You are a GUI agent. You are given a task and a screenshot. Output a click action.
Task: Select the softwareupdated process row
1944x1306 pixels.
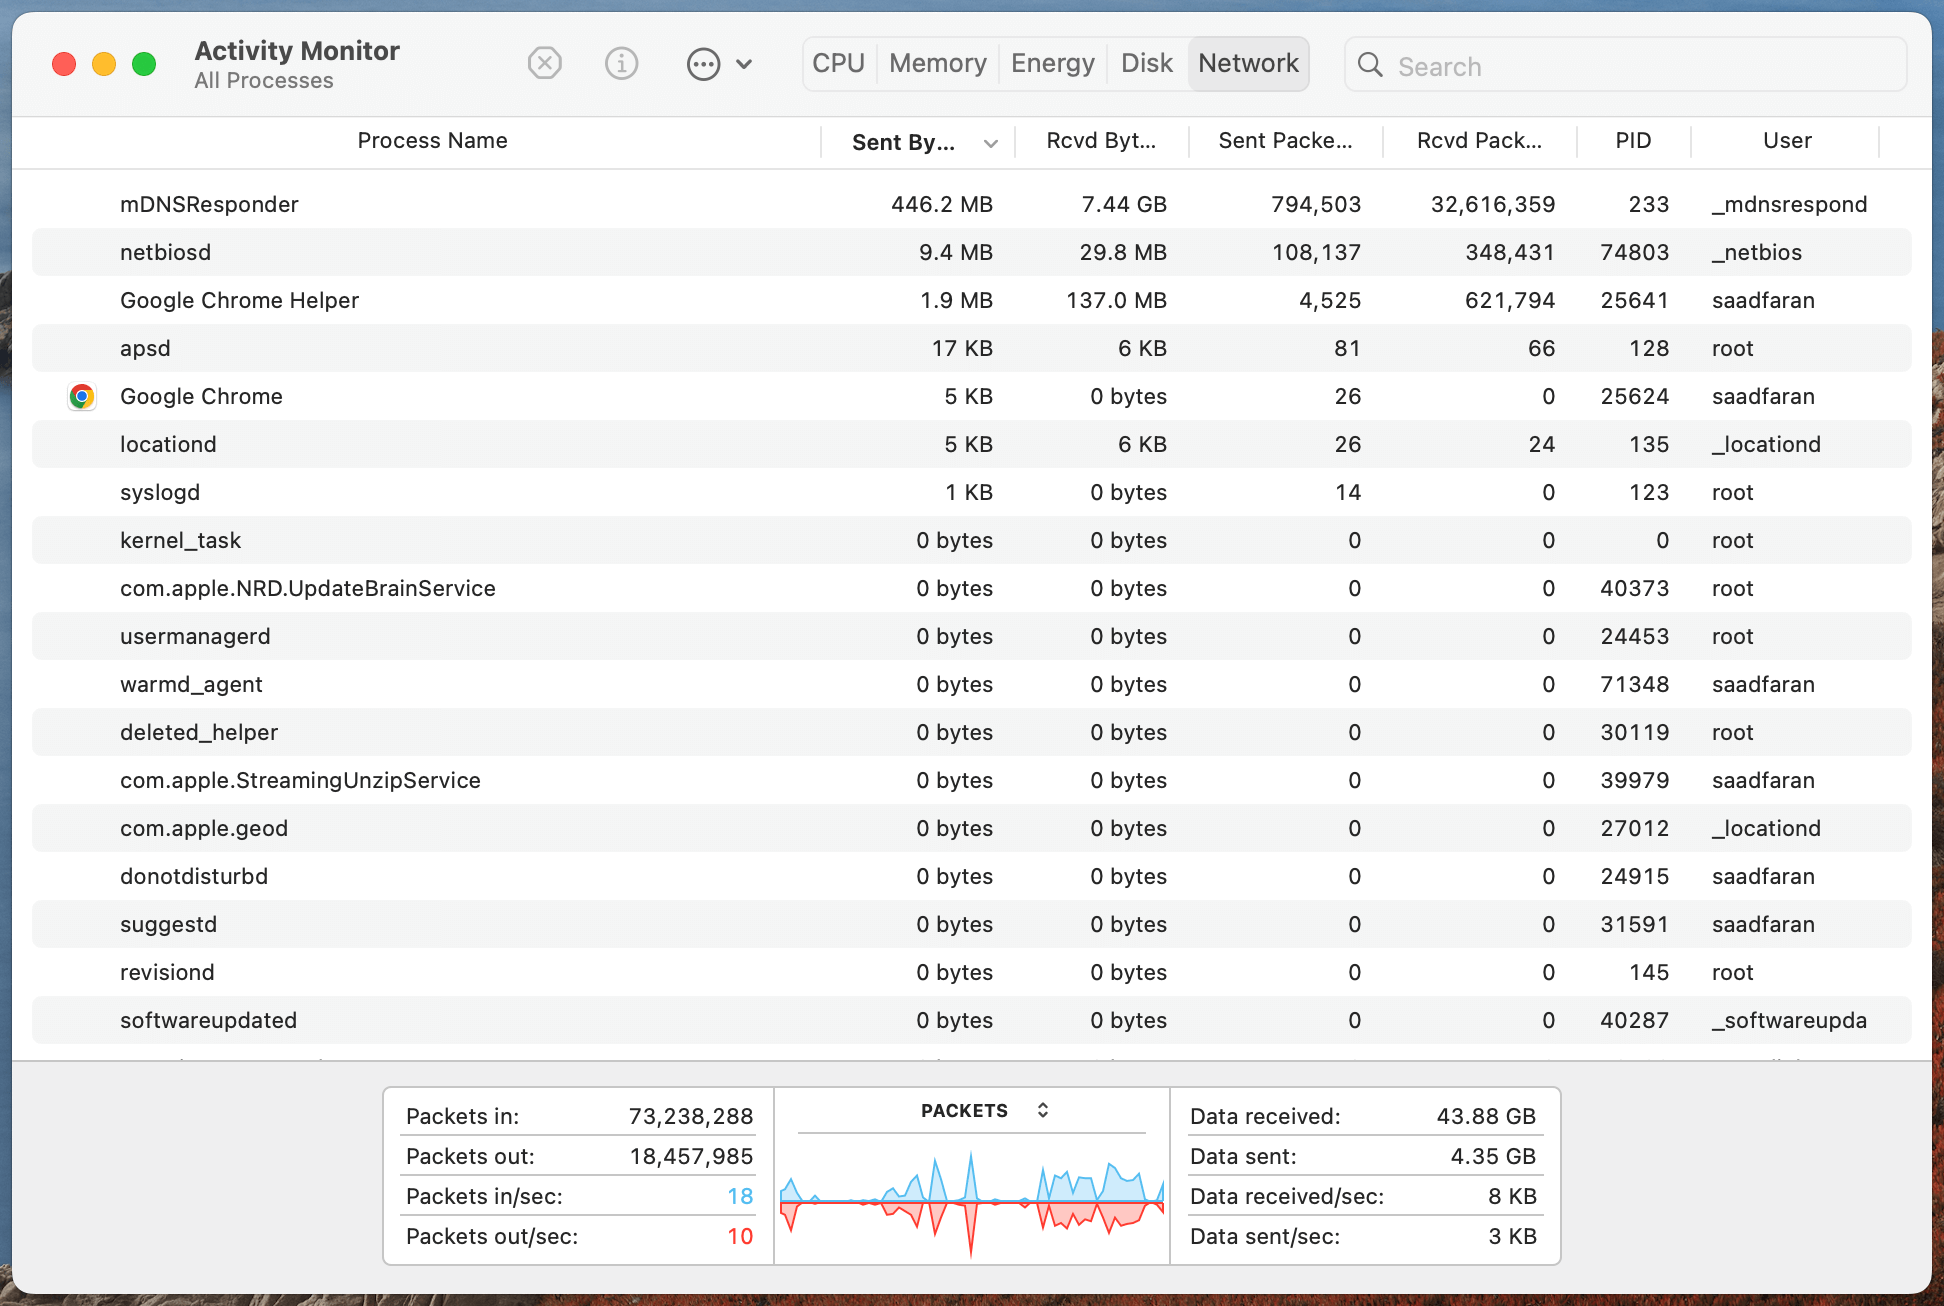pos(972,1020)
